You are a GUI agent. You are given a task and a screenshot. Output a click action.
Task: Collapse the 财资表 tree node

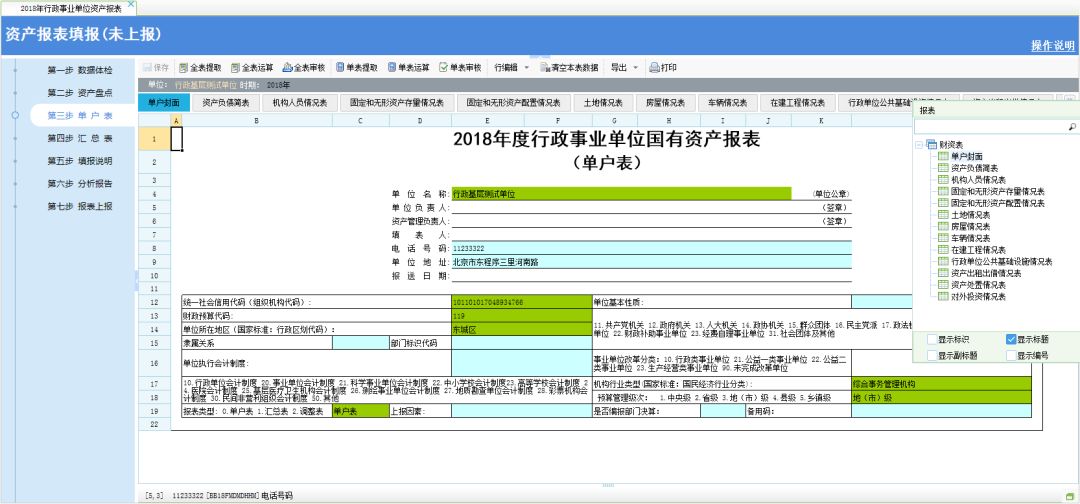tap(919, 145)
